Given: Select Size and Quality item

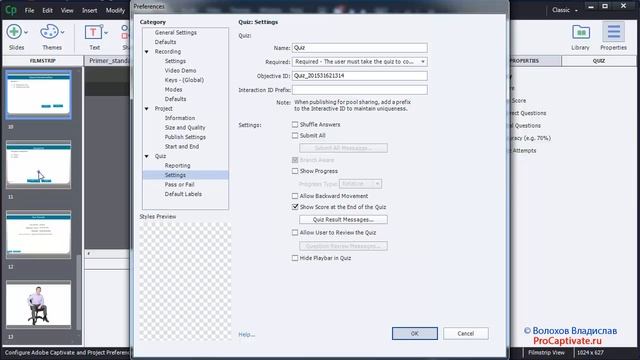Looking at the screenshot, I should [x=185, y=128].
